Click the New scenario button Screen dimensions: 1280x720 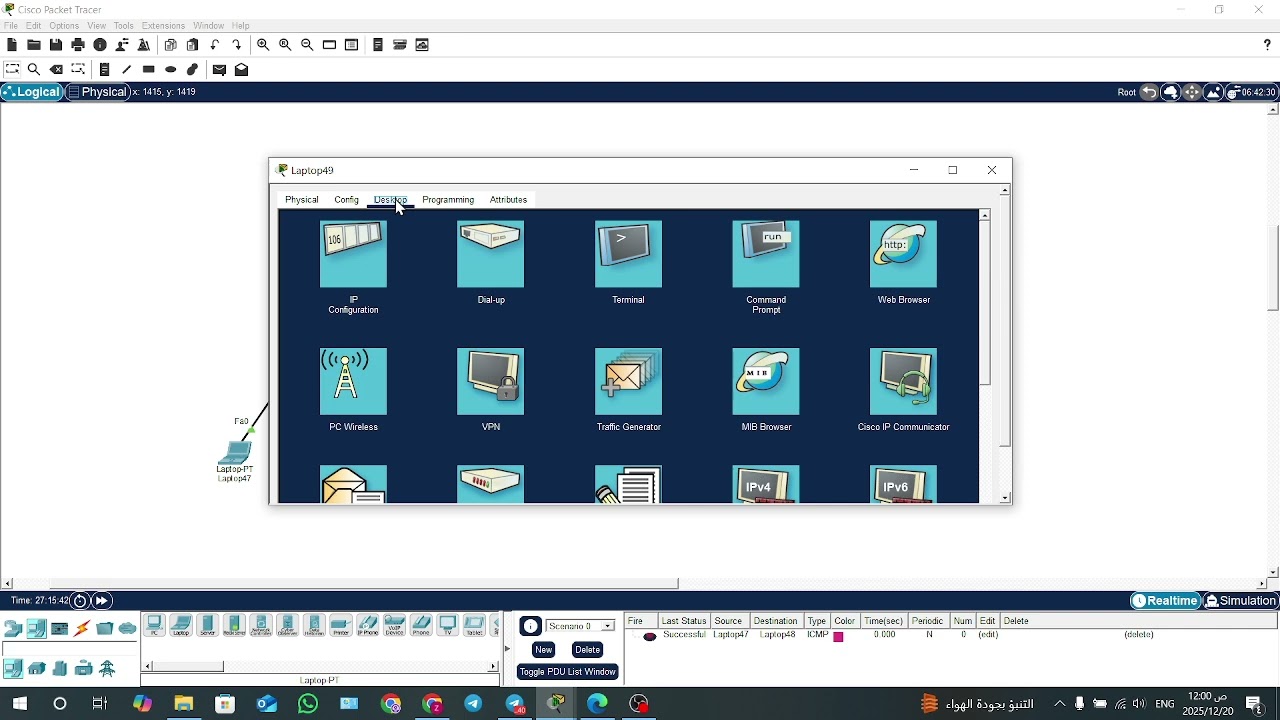[544, 650]
